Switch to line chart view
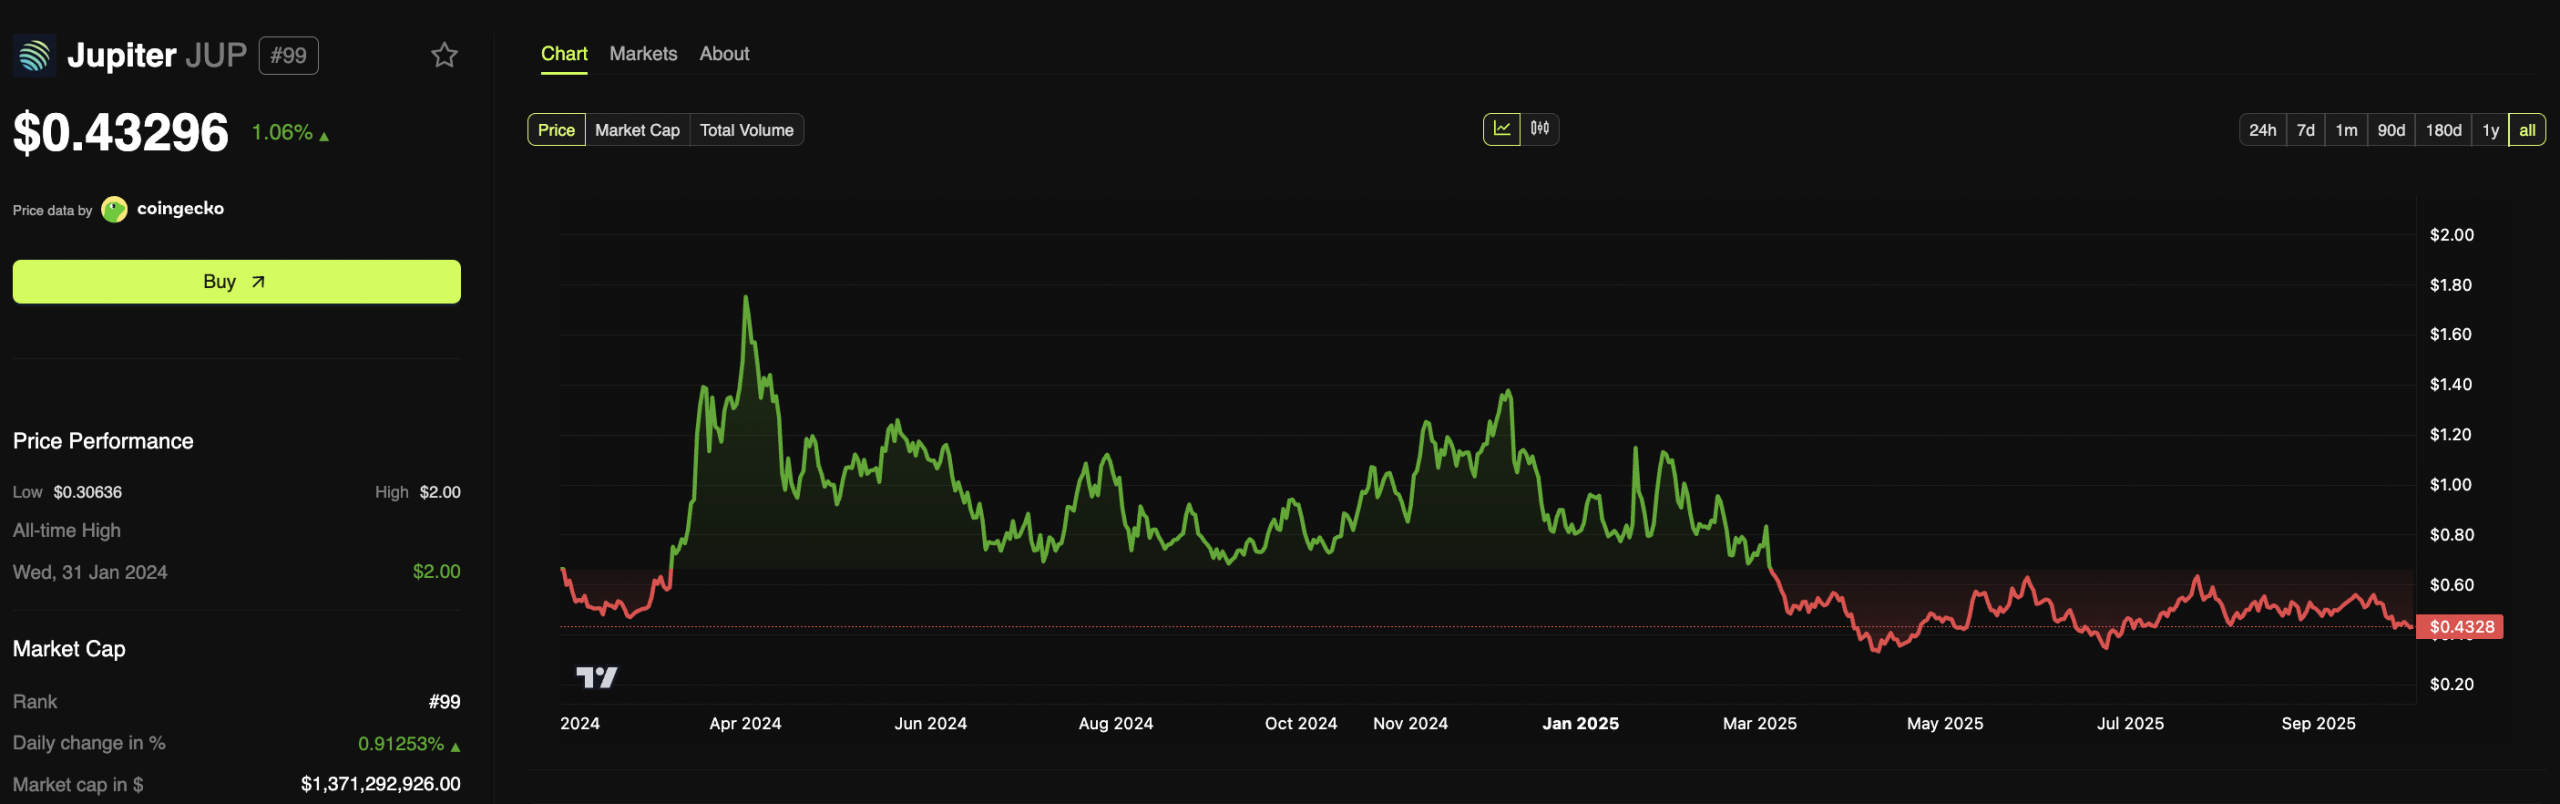This screenshot has height=804, width=2560. click(x=1501, y=129)
